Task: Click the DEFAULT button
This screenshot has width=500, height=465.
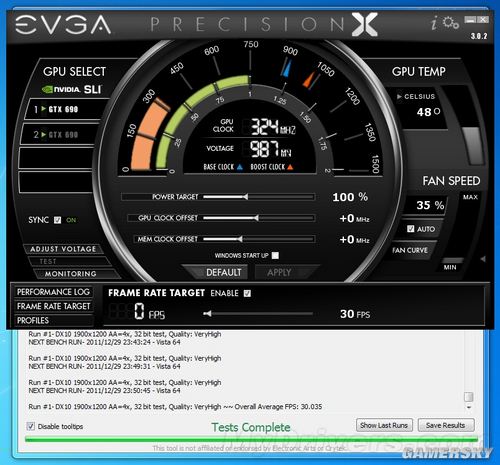Action: (223, 273)
